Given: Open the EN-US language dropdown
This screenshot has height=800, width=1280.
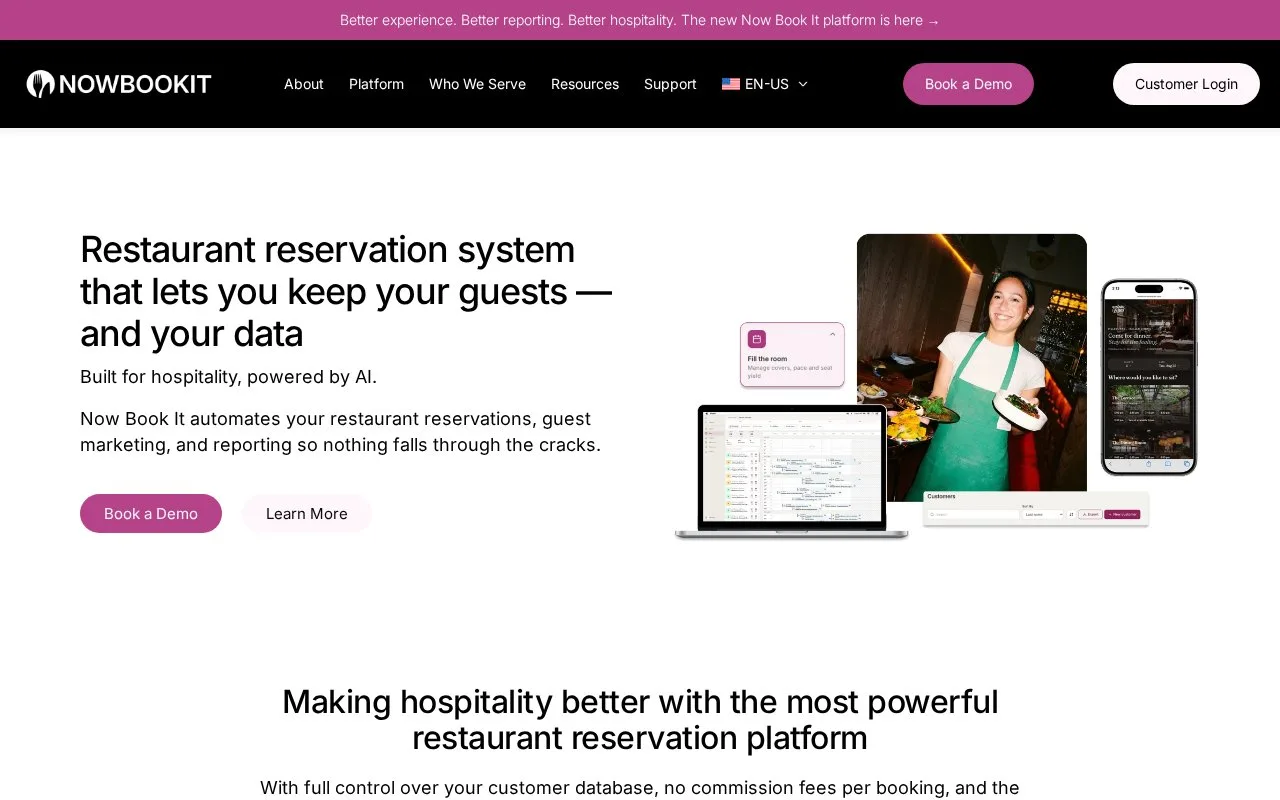Looking at the screenshot, I should (x=765, y=84).
